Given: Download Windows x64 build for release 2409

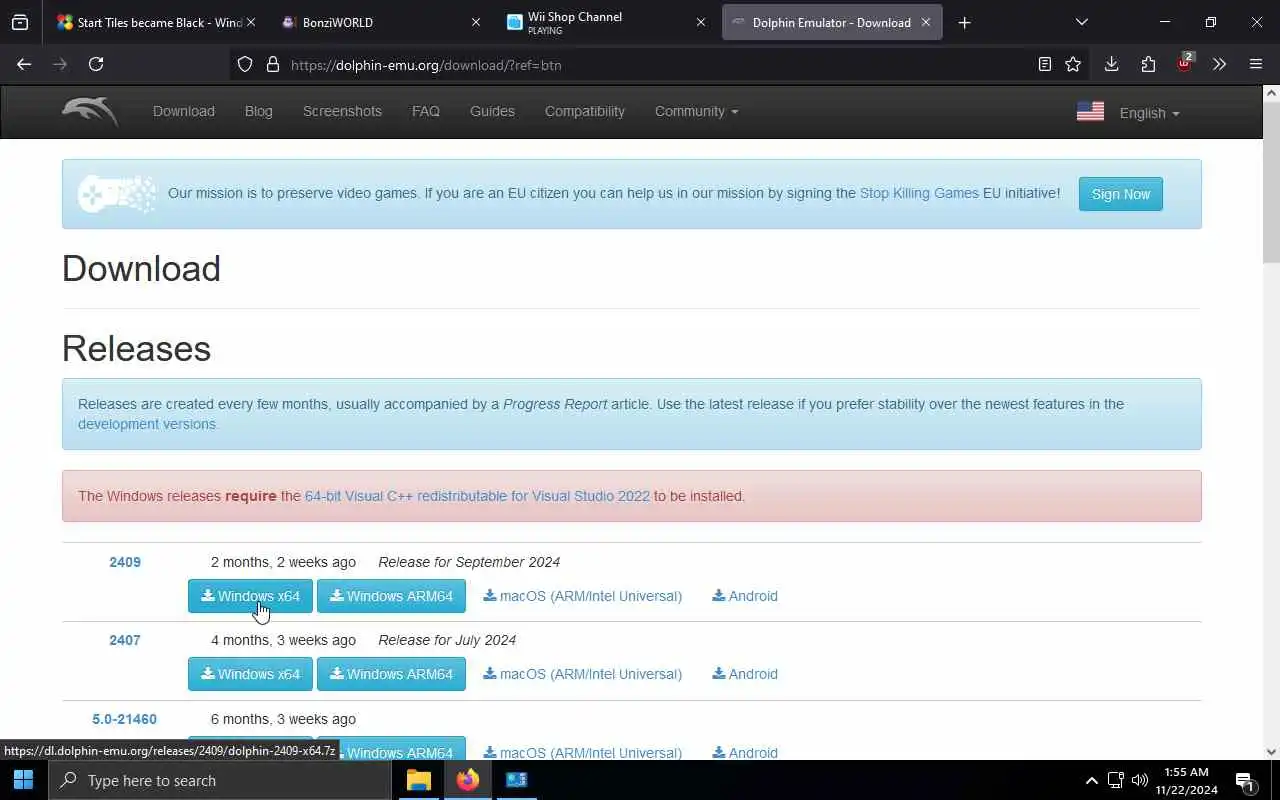Looking at the screenshot, I should coord(250,596).
